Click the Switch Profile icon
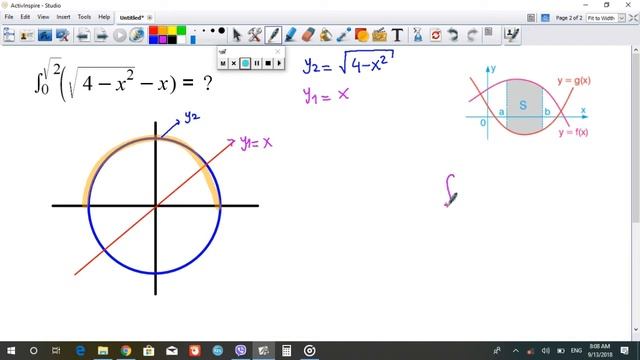640x360 pixels. click(27, 36)
